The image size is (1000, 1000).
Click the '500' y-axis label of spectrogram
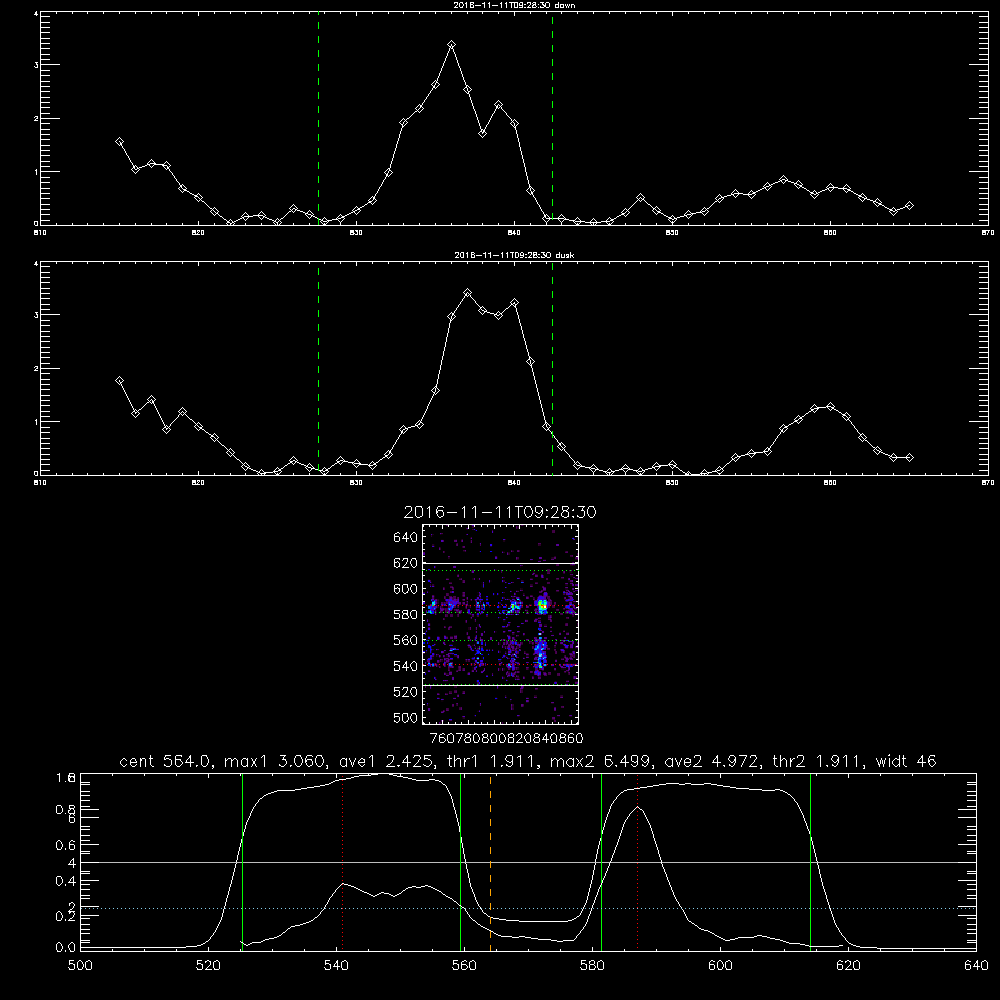click(406, 717)
